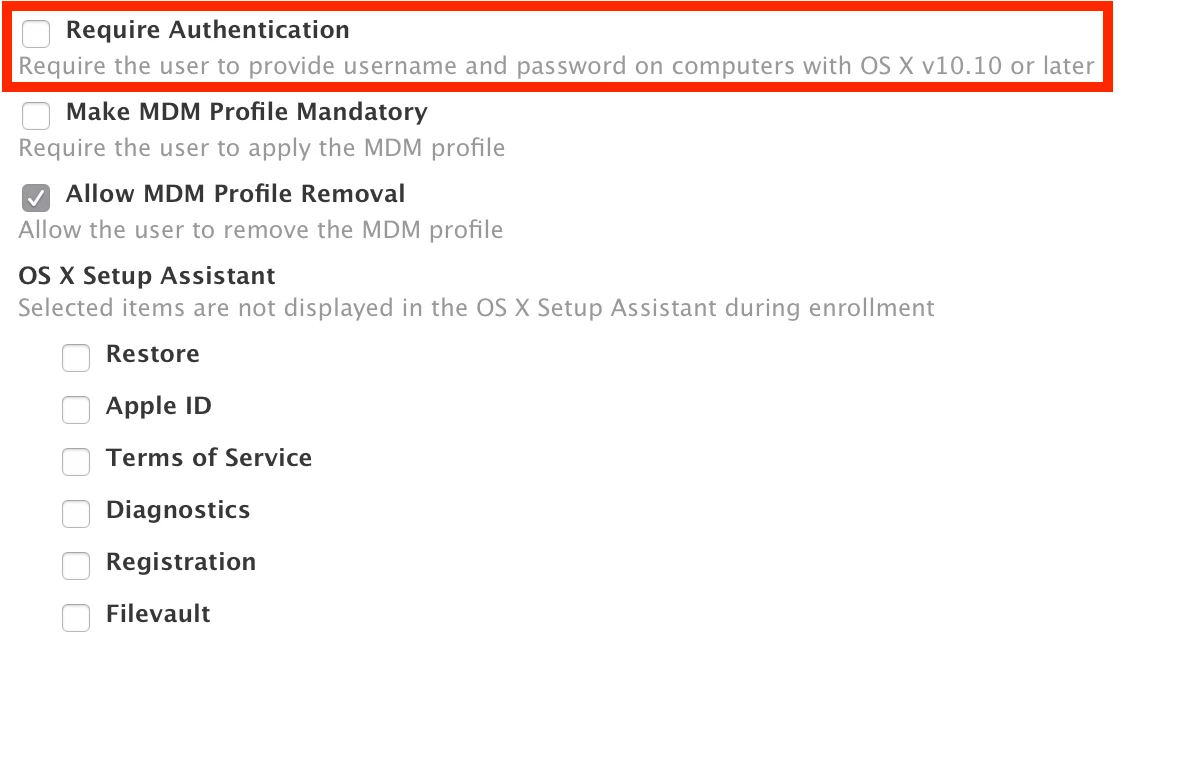Tick the Registration checkbox
Viewport: 1186px width, 778px height.
76,566
